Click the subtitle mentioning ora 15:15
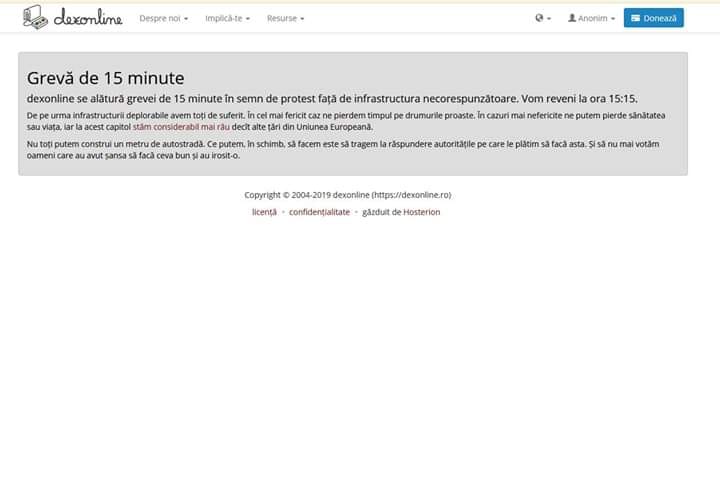The width and height of the screenshot is (720, 502). point(332,98)
